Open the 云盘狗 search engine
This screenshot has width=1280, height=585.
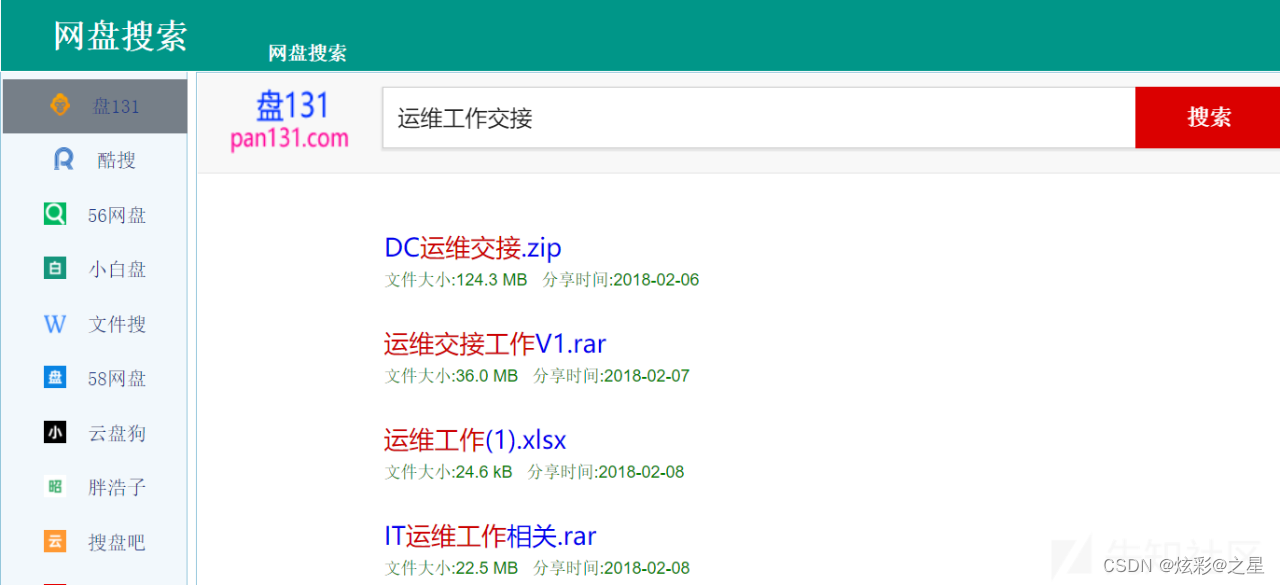click(x=55, y=432)
